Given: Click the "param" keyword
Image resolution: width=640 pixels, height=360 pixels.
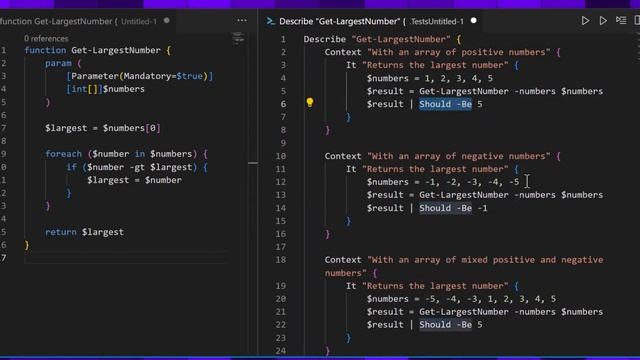Looking at the screenshot, I should pos(58,63).
